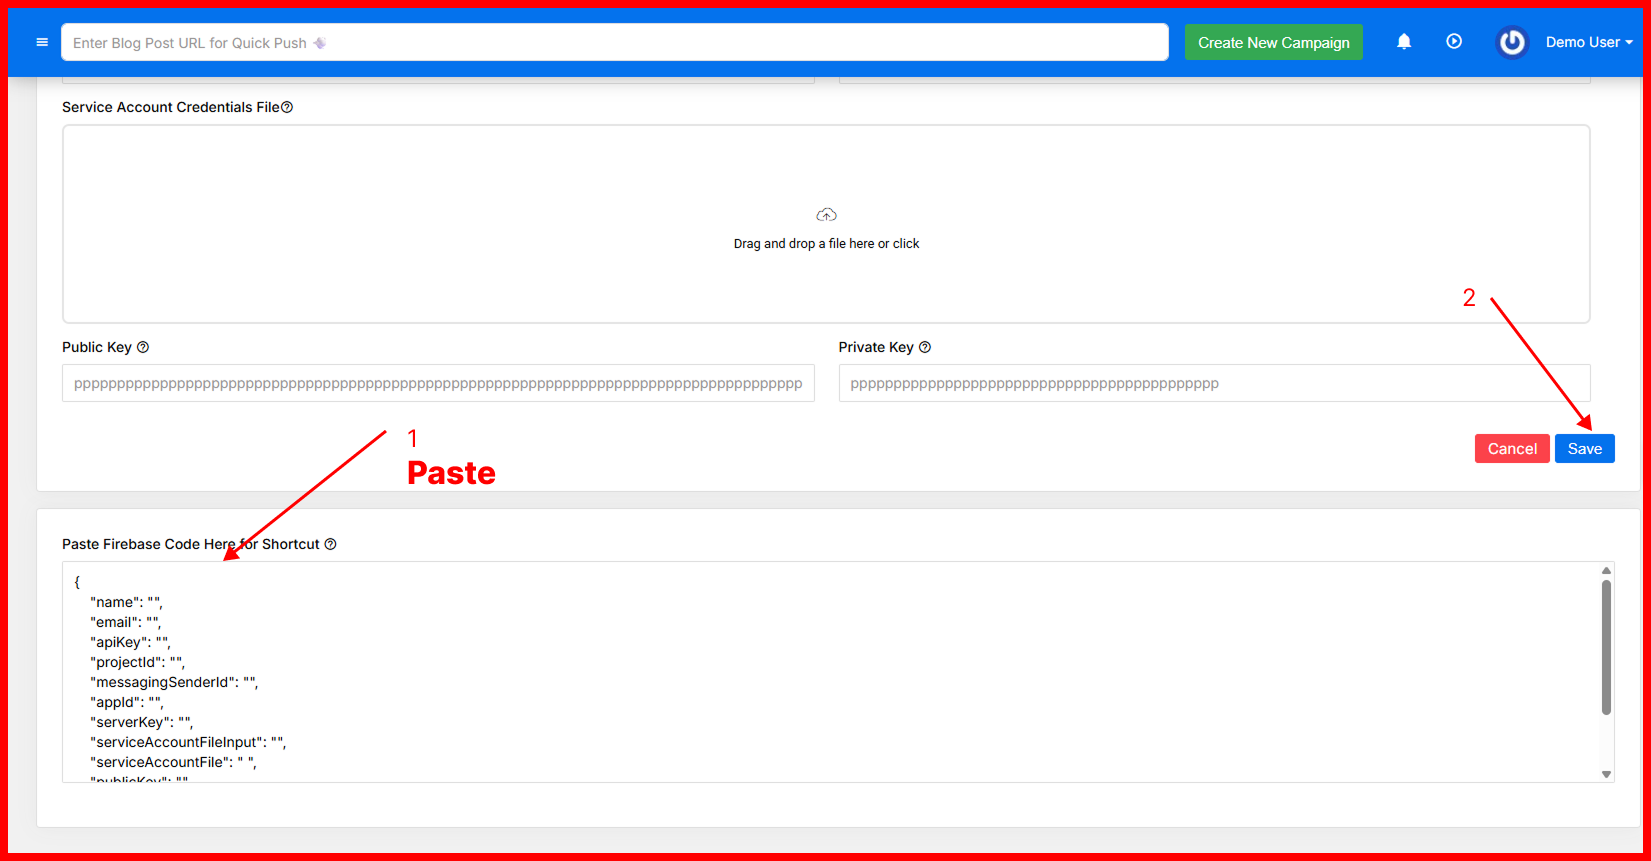Focus the Private Key input field
Screen dimensions: 1651x861
tap(1214, 383)
